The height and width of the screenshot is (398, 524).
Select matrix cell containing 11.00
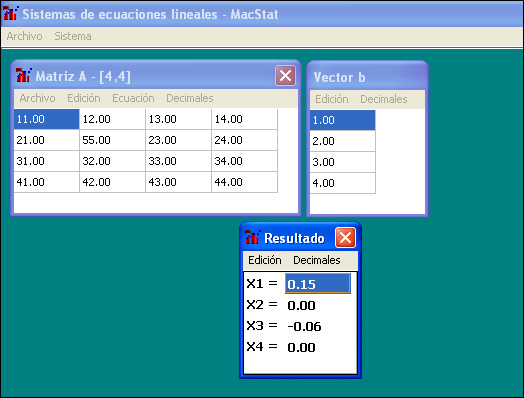pyautogui.click(x=46, y=119)
